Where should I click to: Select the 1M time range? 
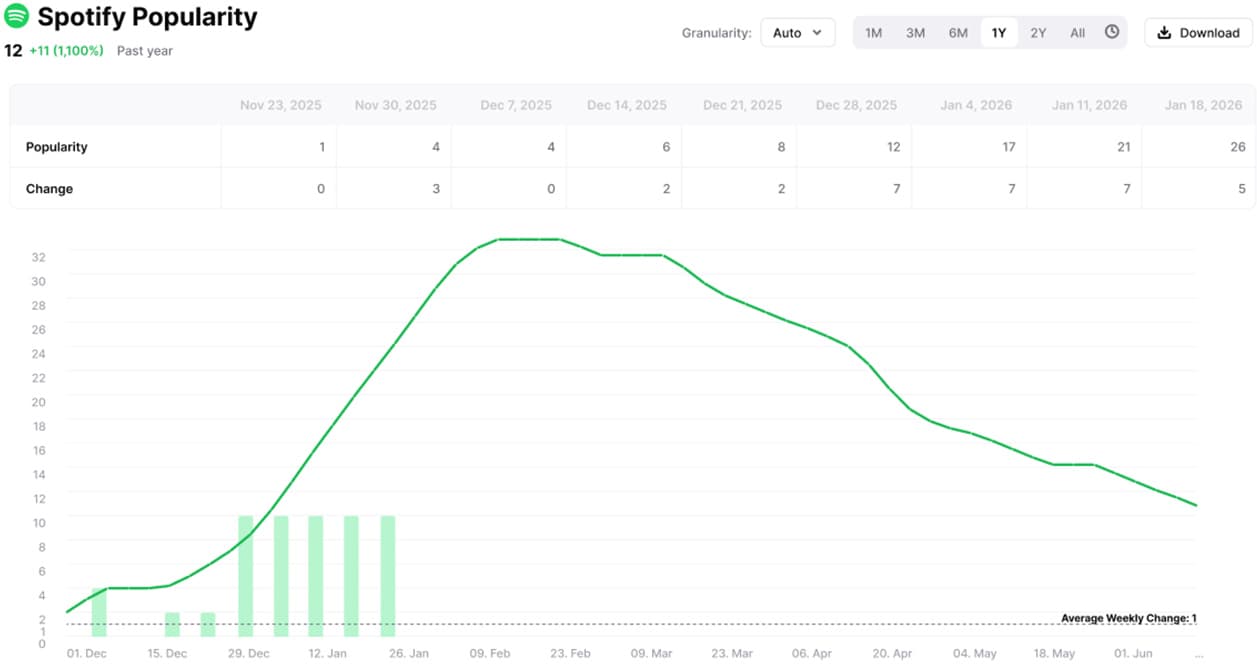coord(873,33)
